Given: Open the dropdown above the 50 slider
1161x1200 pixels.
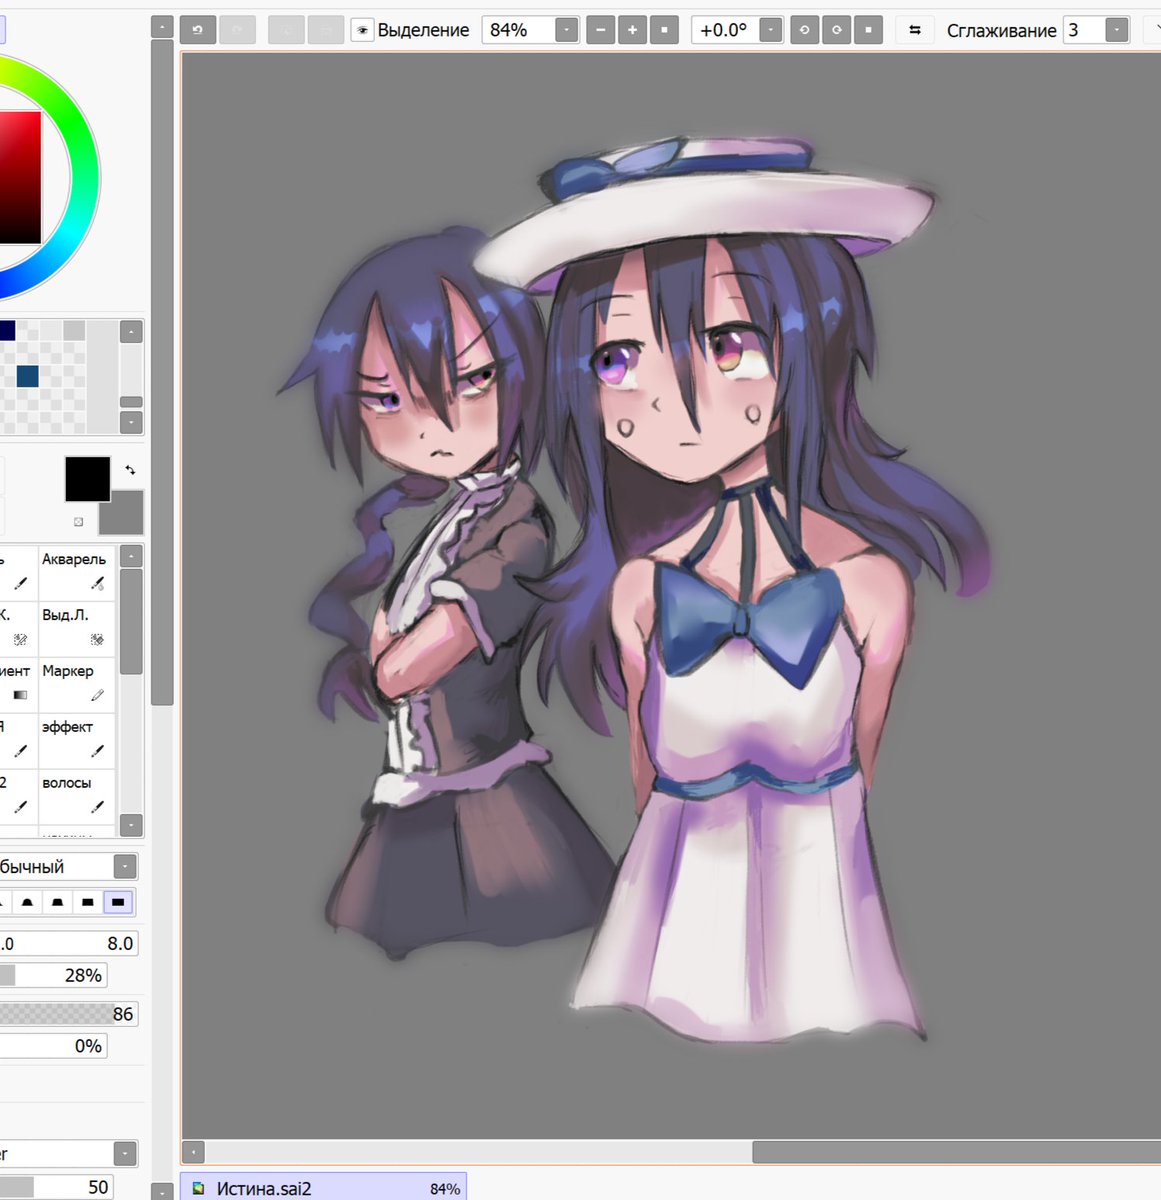Looking at the screenshot, I should (125, 1154).
